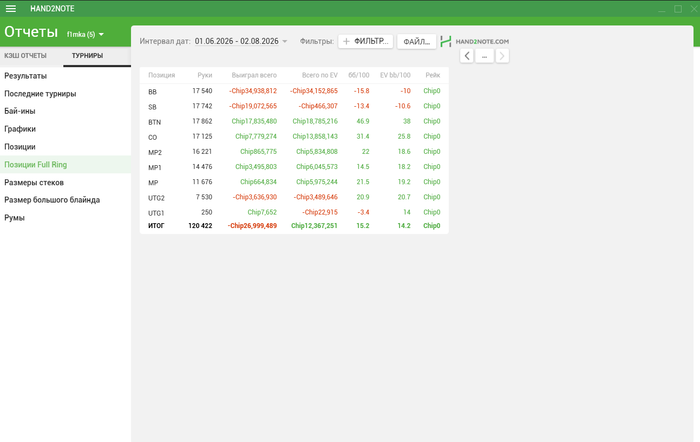This screenshot has height=442, width=700.
Task: Click EV value Chip13,858,143
Action: coord(315,137)
